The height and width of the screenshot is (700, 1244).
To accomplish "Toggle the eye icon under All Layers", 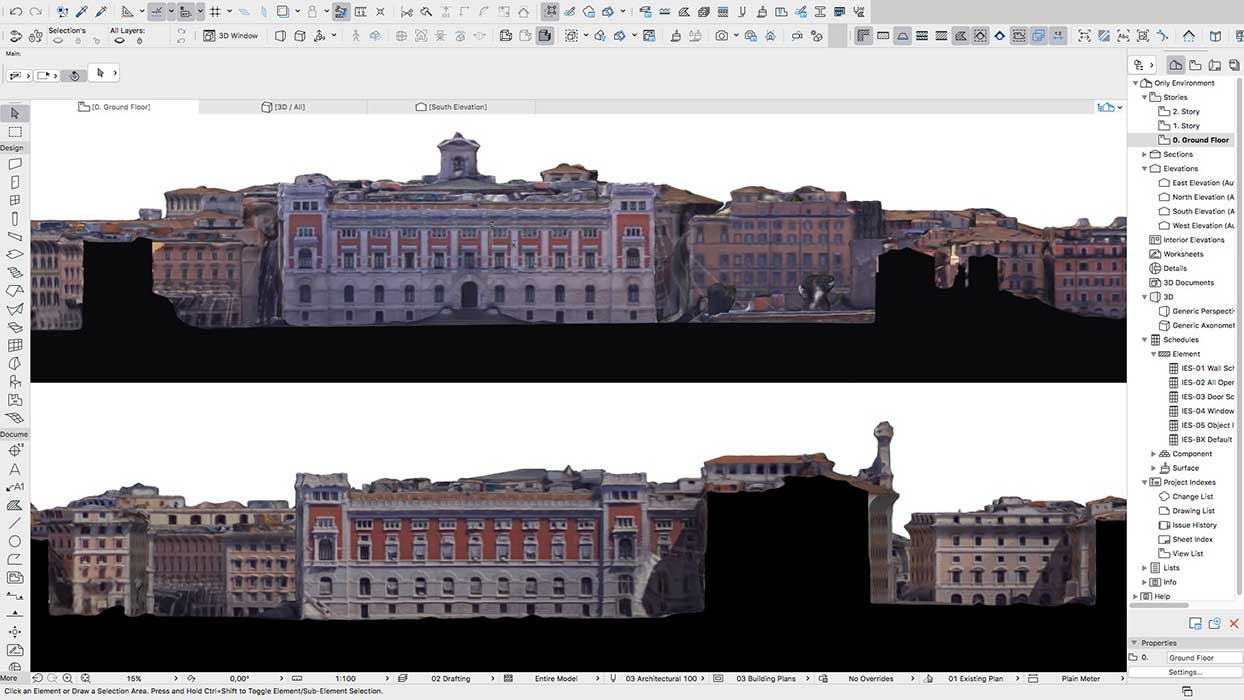I will [x=119, y=41].
